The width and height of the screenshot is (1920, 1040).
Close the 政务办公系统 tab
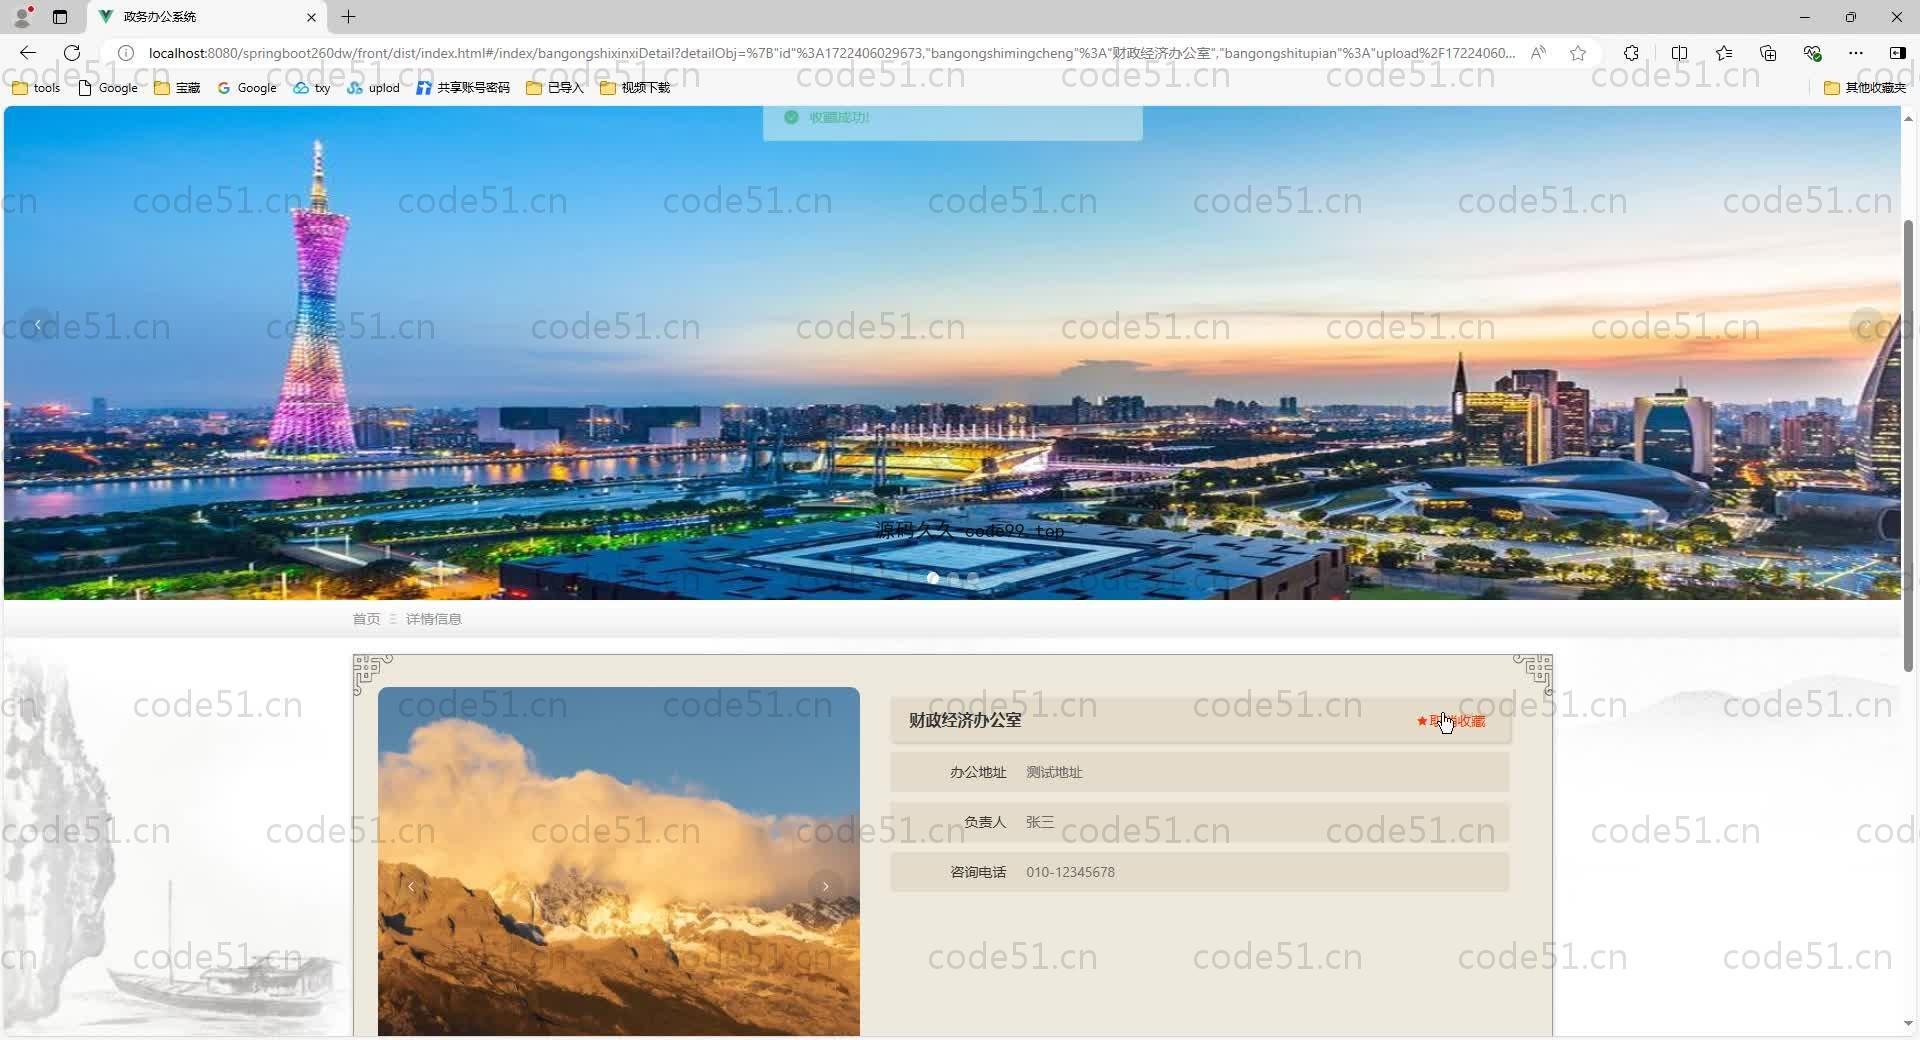pyautogui.click(x=311, y=17)
